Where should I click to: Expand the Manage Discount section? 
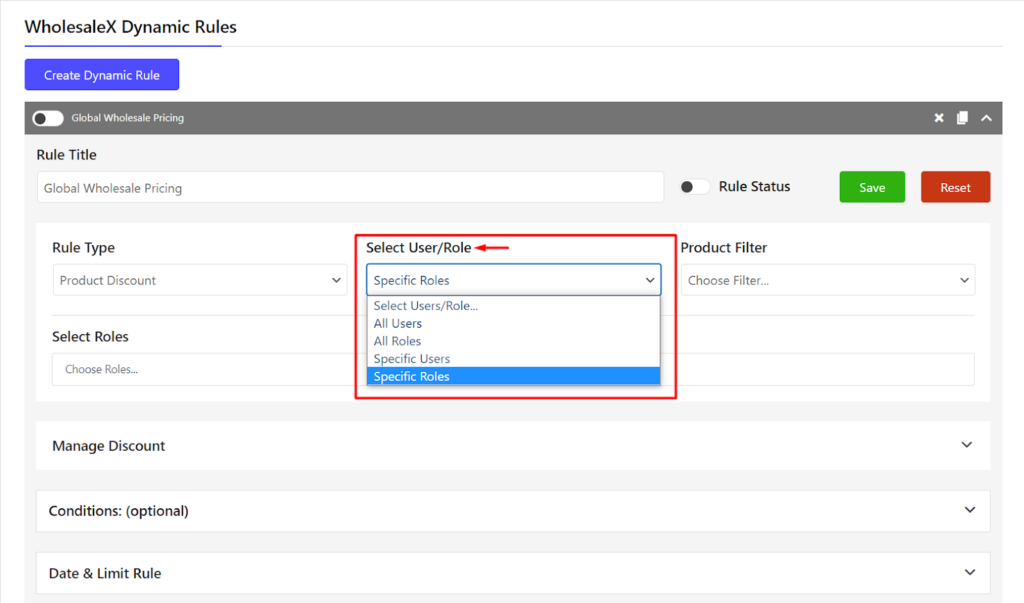tap(513, 446)
